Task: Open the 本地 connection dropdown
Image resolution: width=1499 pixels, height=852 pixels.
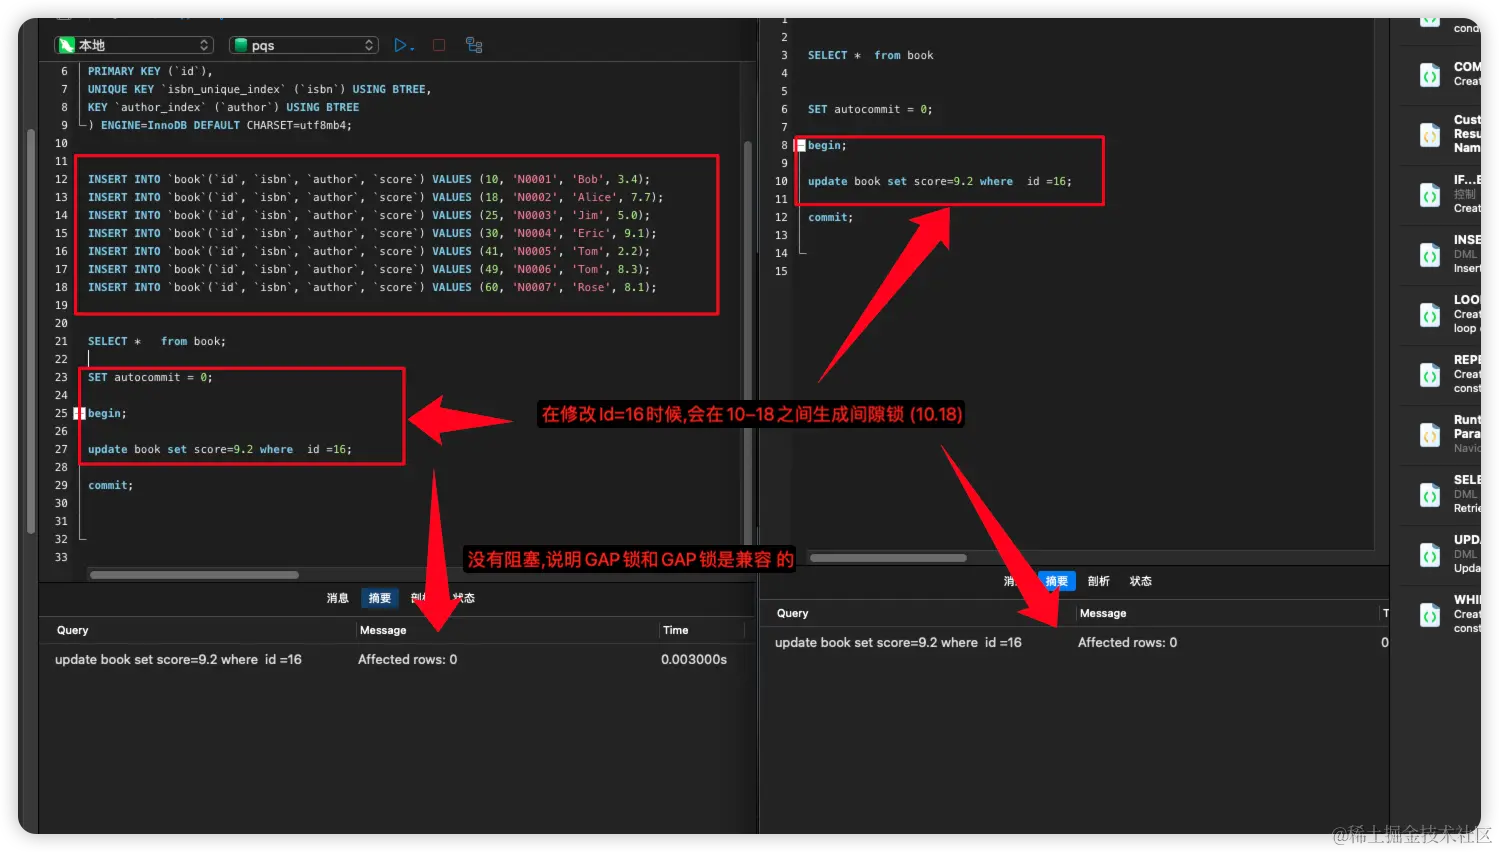Action: (x=134, y=45)
